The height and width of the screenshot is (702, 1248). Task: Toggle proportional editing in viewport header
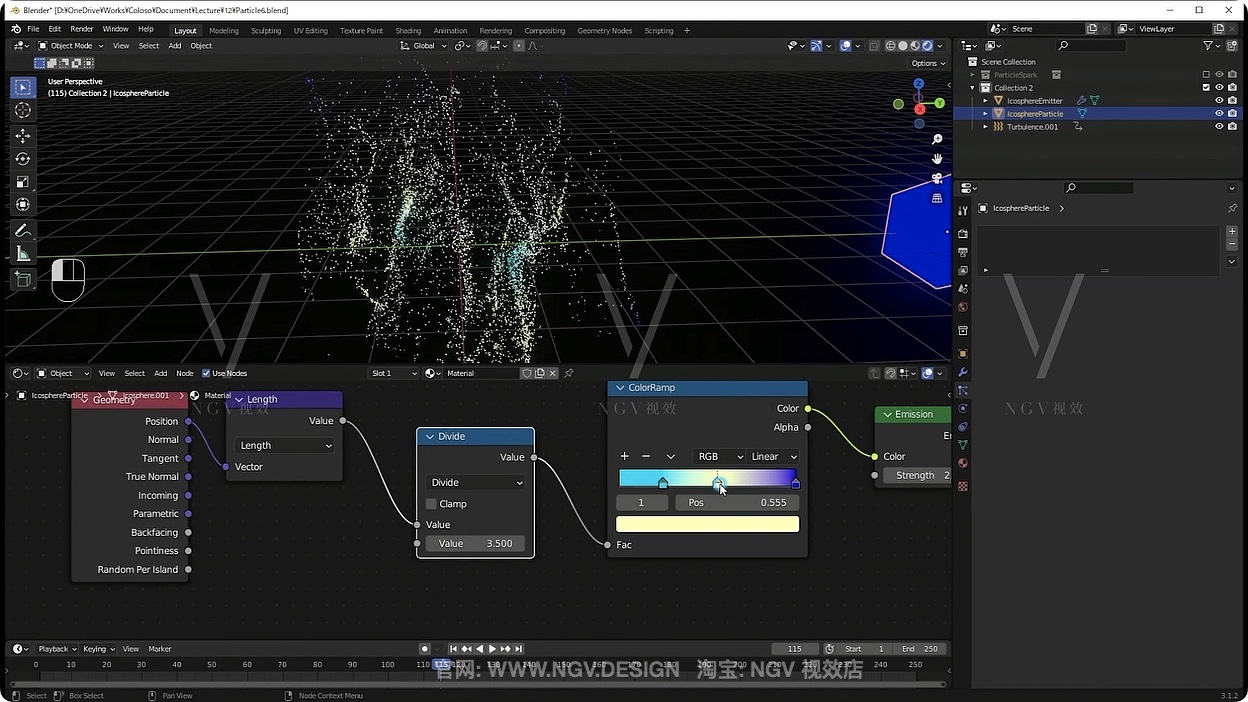pyautogui.click(x=520, y=45)
